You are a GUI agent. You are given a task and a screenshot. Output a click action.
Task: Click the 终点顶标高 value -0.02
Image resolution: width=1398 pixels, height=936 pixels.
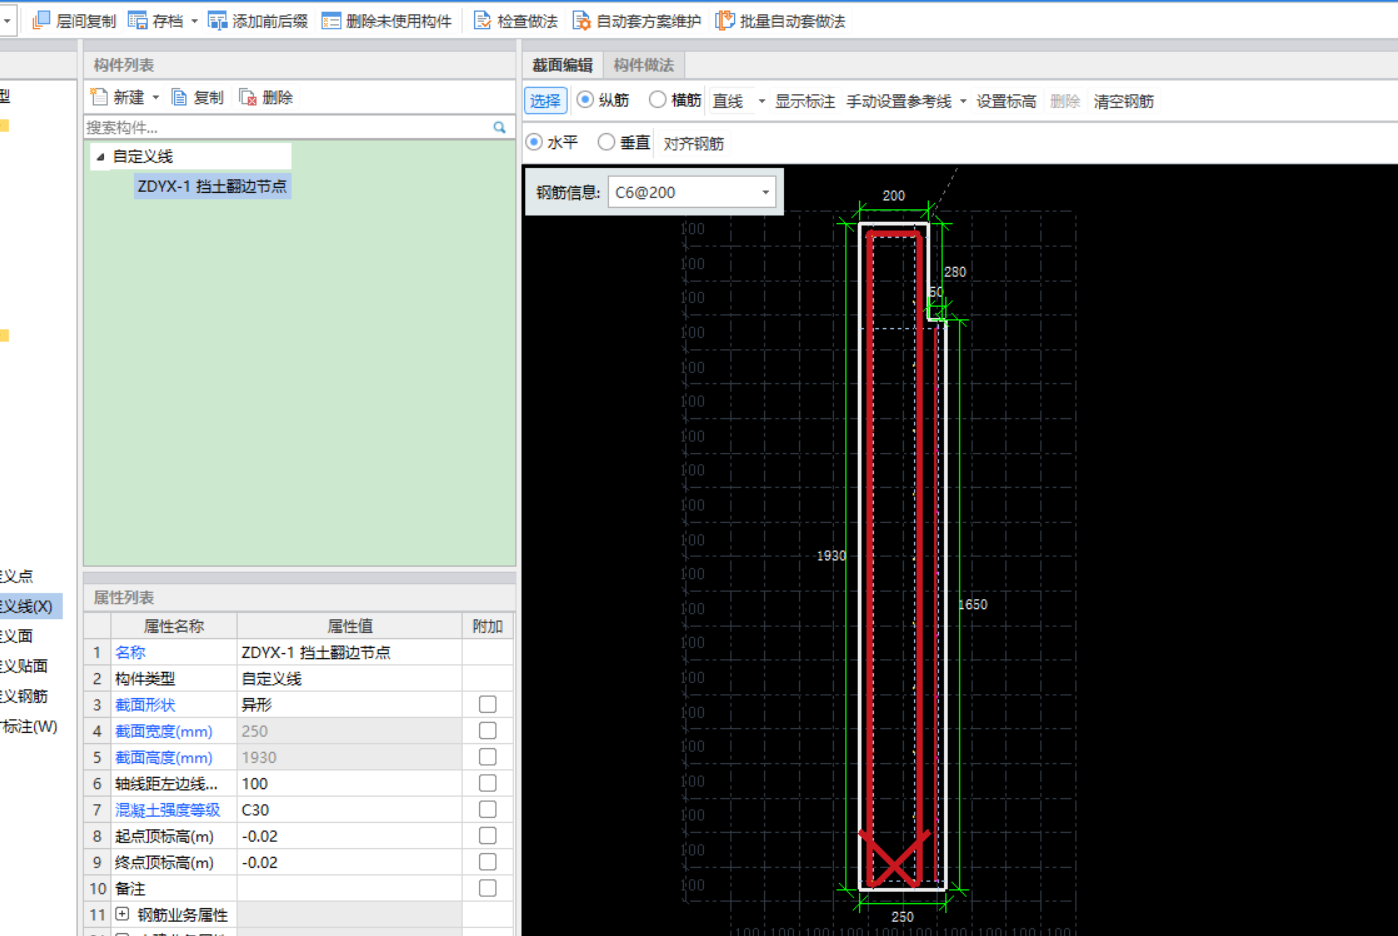260,862
